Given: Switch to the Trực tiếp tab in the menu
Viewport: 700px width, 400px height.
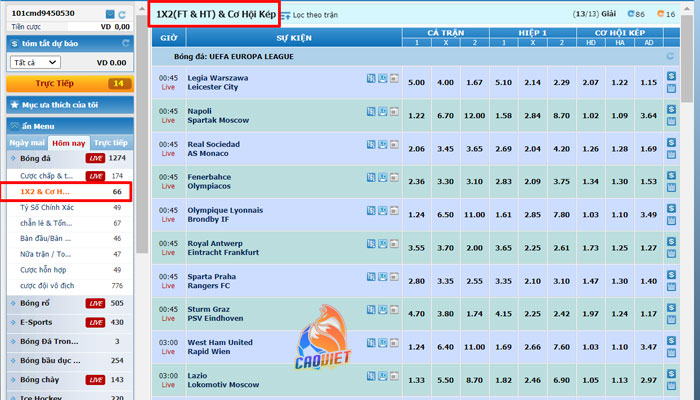Looking at the screenshot, I should point(111,143).
